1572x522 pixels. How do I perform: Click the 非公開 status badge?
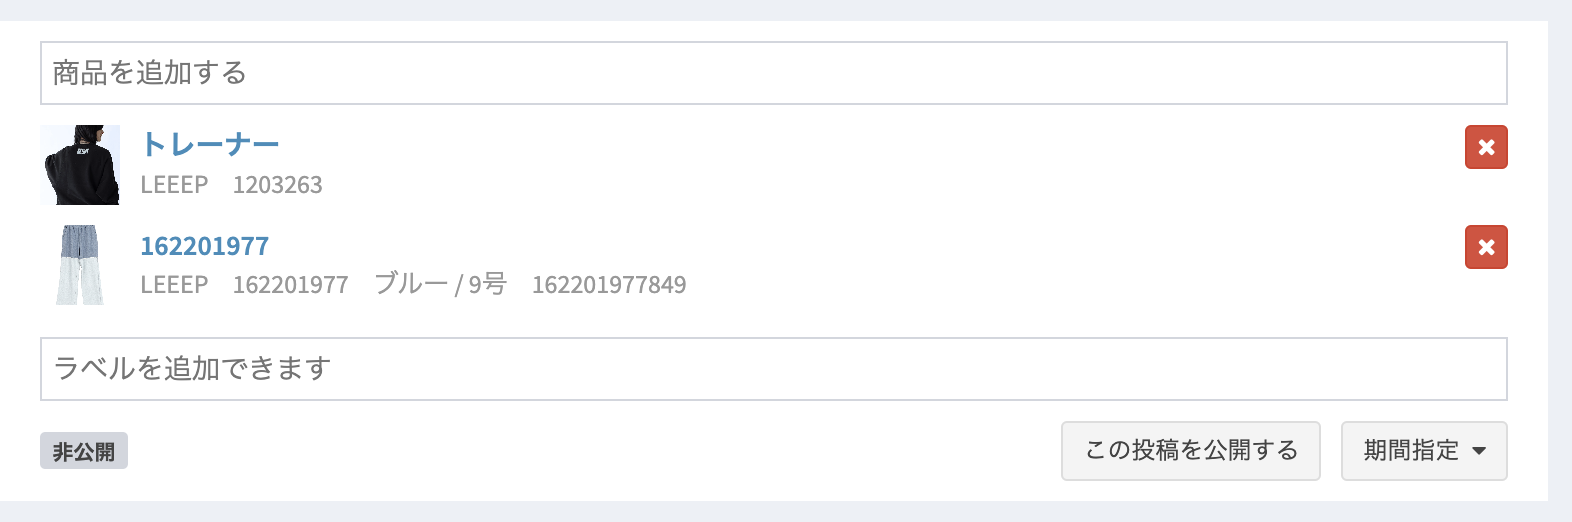tap(84, 451)
